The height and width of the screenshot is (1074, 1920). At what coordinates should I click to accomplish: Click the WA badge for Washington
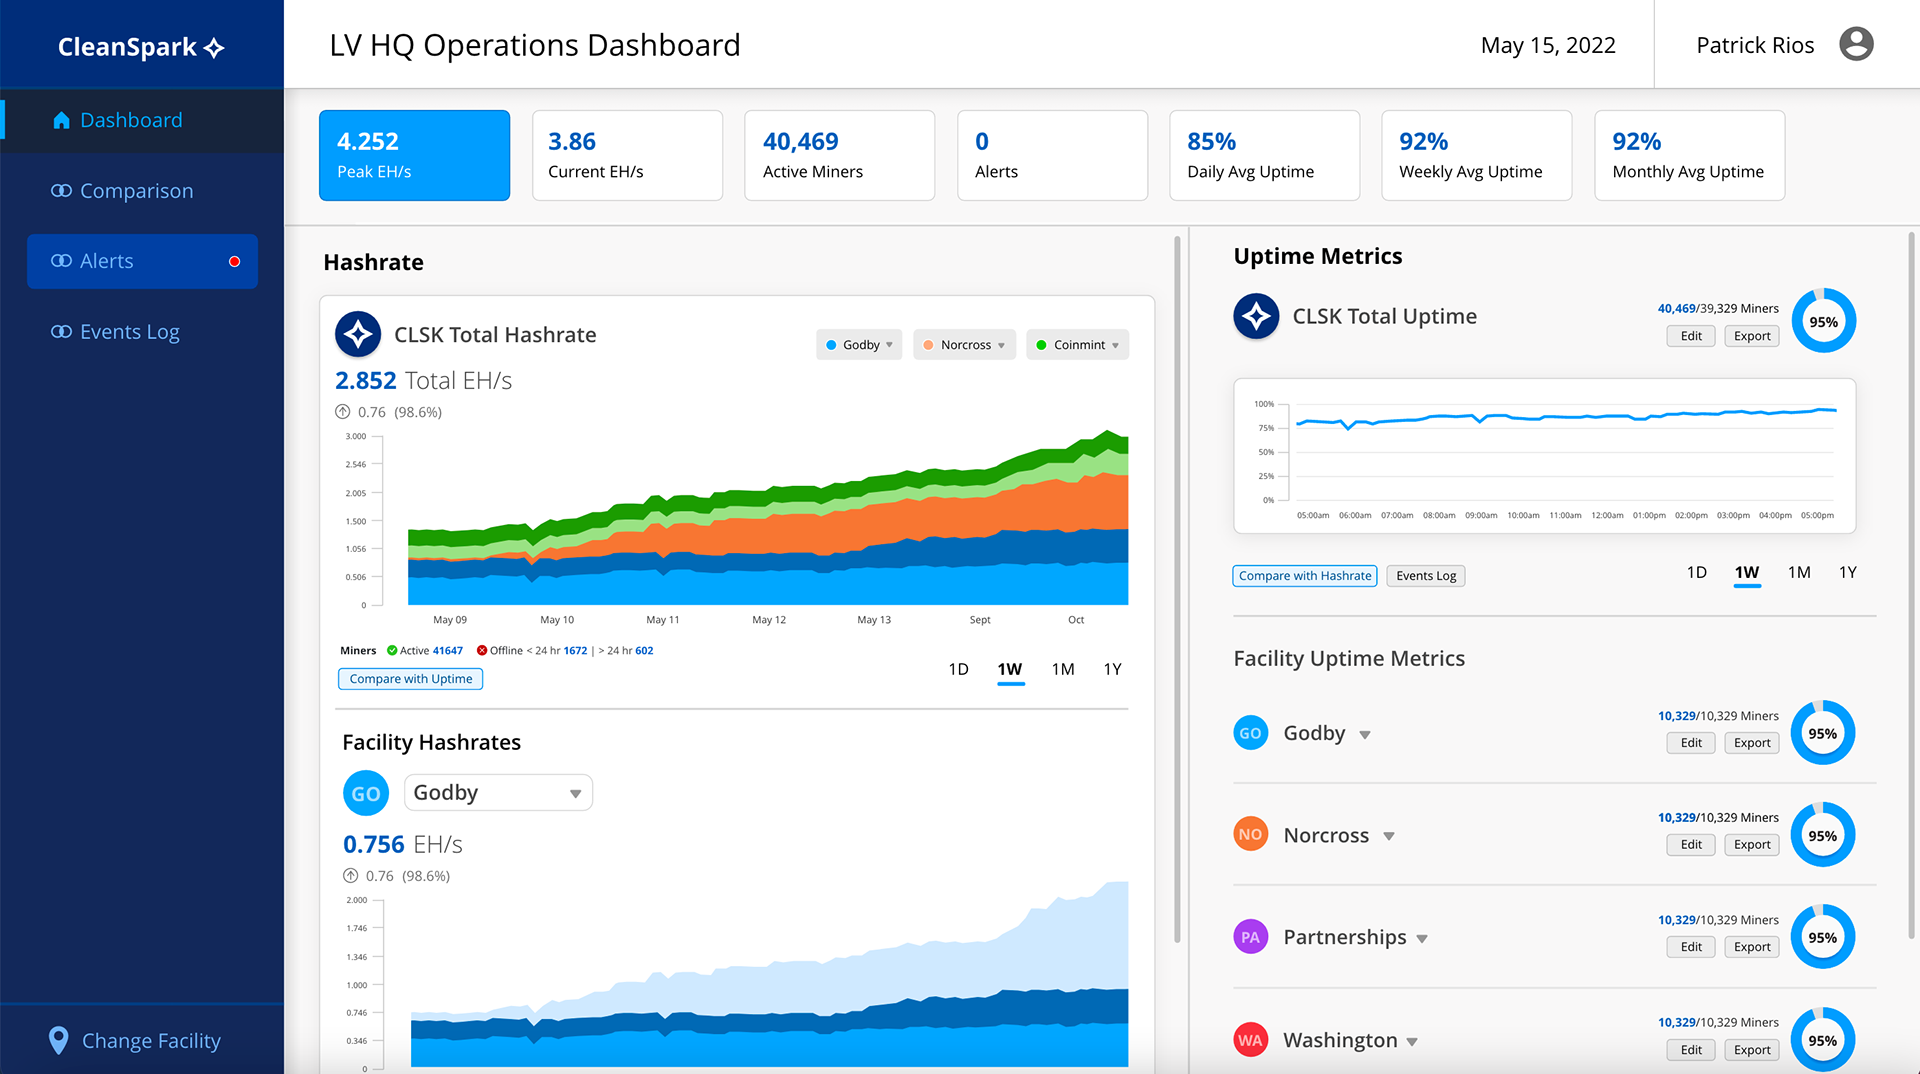pyautogui.click(x=1250, y=1040)
